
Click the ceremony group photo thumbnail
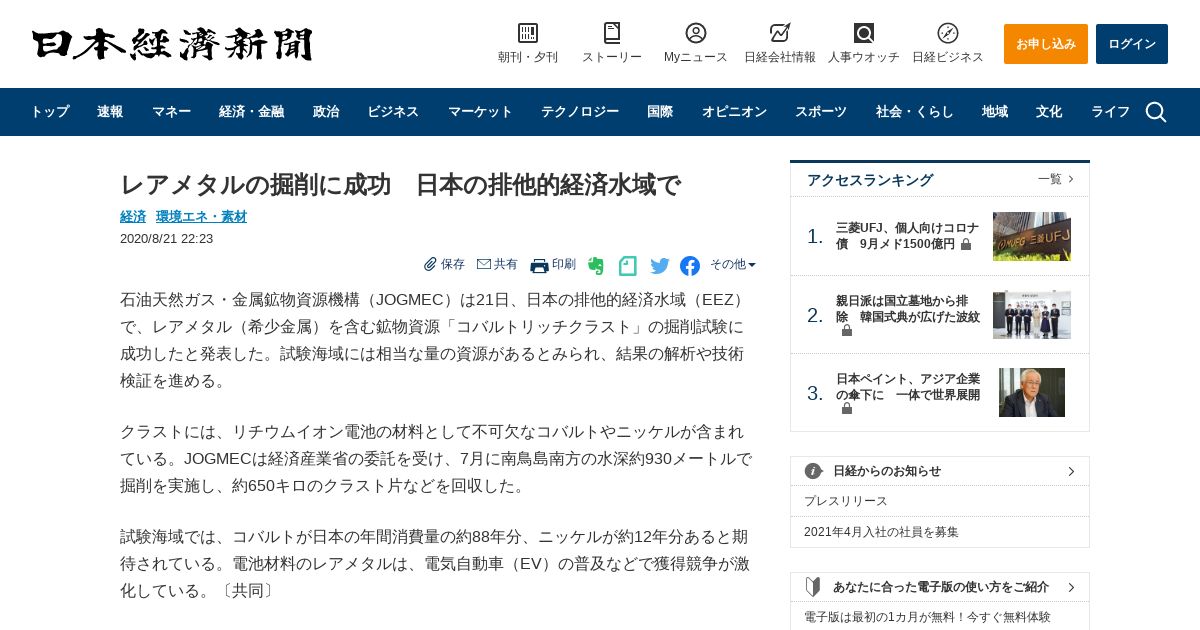coord(1032,315)
